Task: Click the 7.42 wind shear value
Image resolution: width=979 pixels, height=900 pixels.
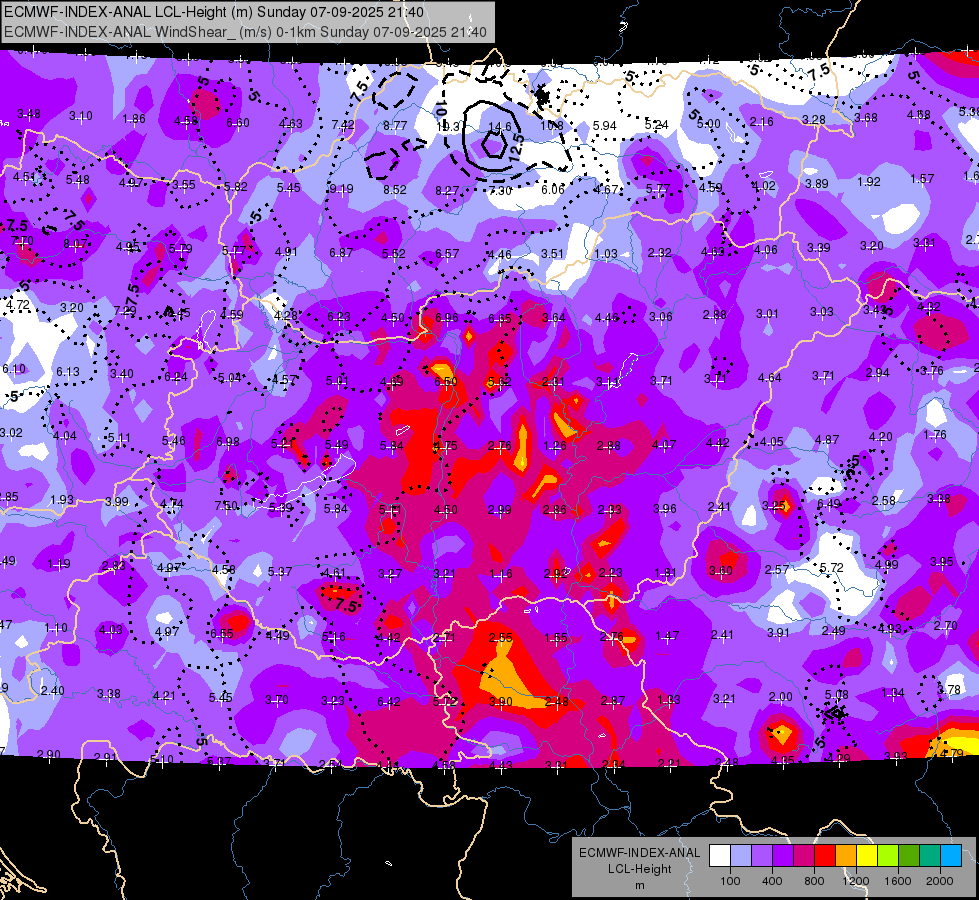Action: 343,125
